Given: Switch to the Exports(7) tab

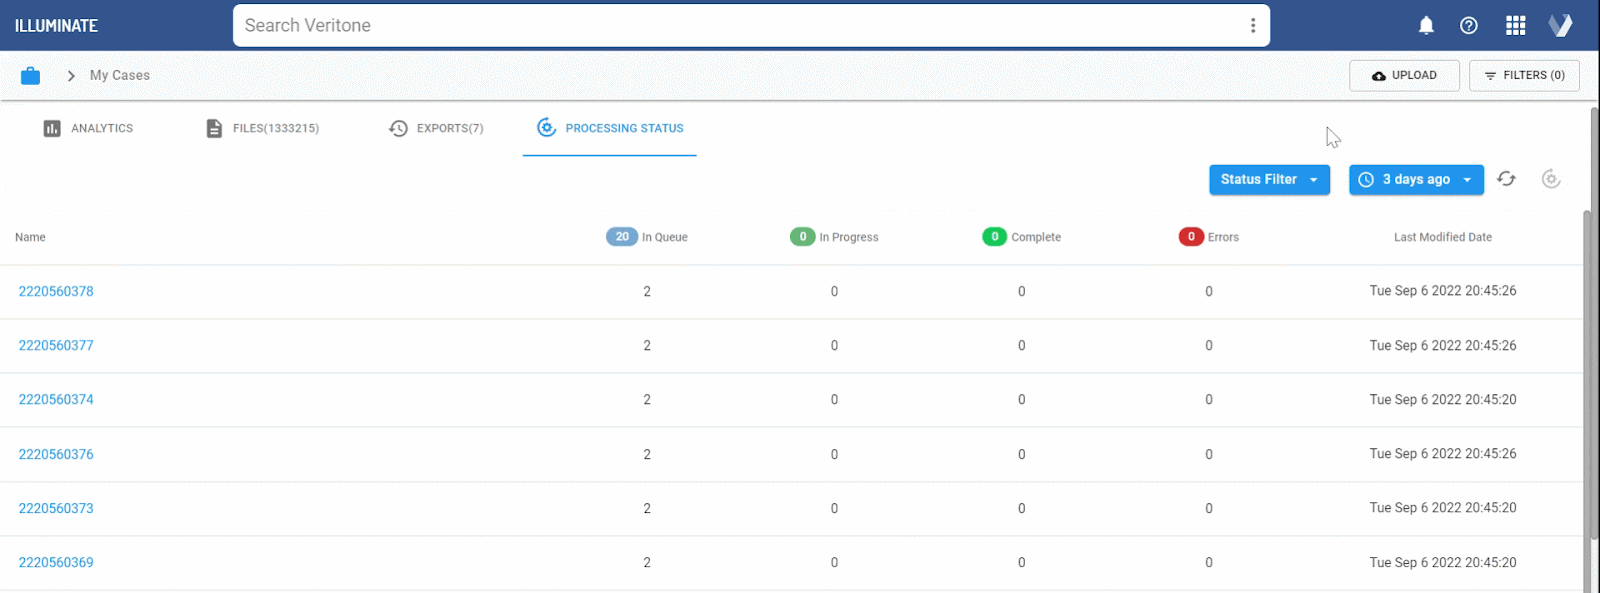Looking at the screenshot, I should 436,128.
